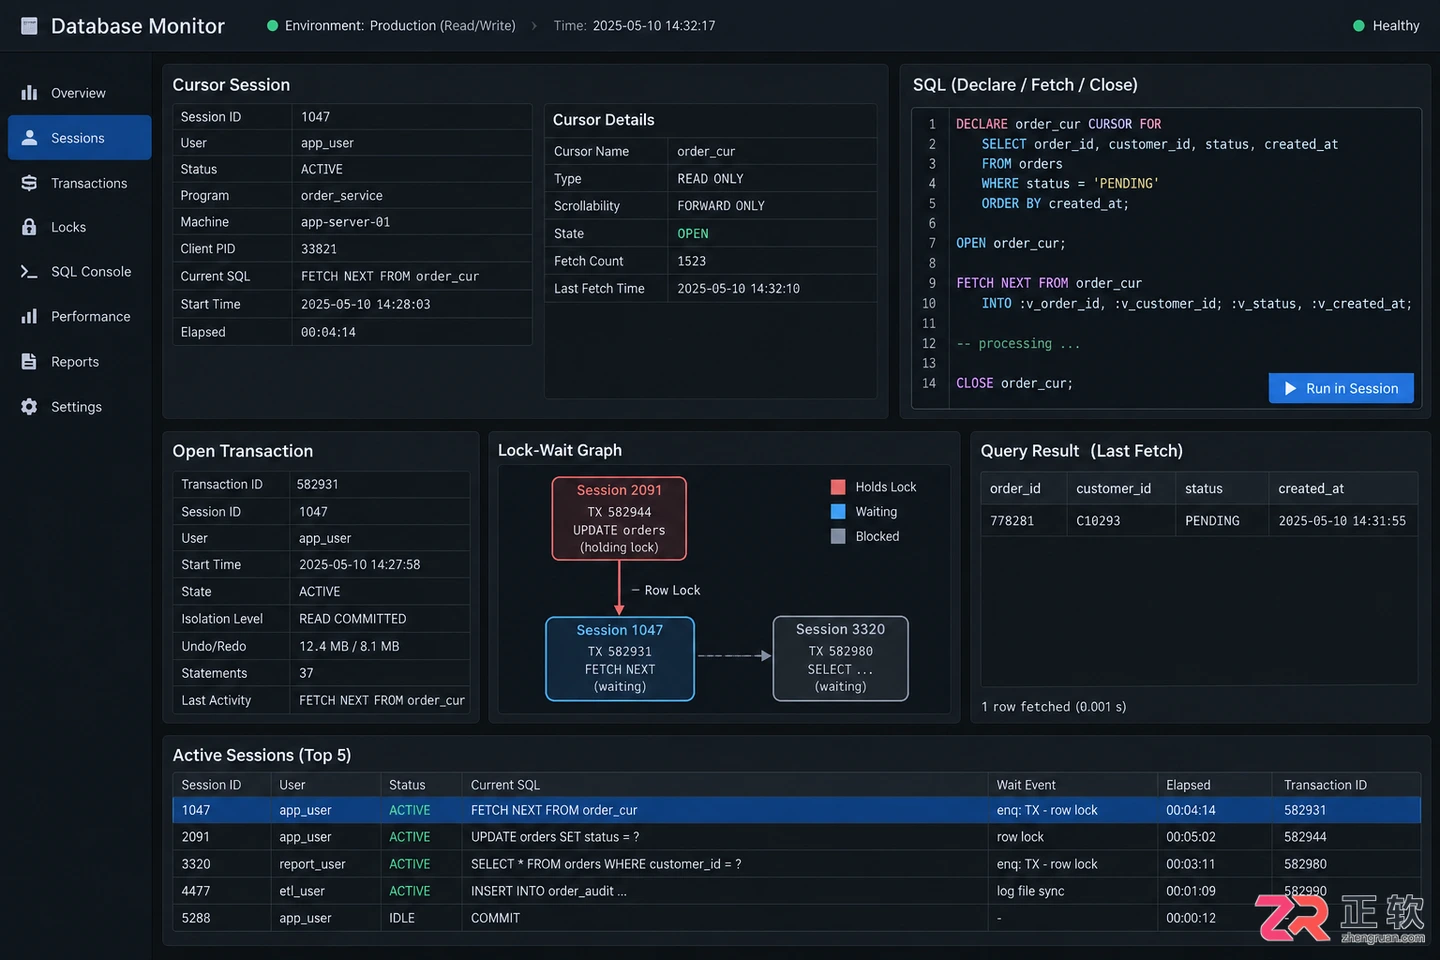Screen dimensions: 1440x960
Task: Click the SQL Console prompt icon
Action: pos(29,272)
